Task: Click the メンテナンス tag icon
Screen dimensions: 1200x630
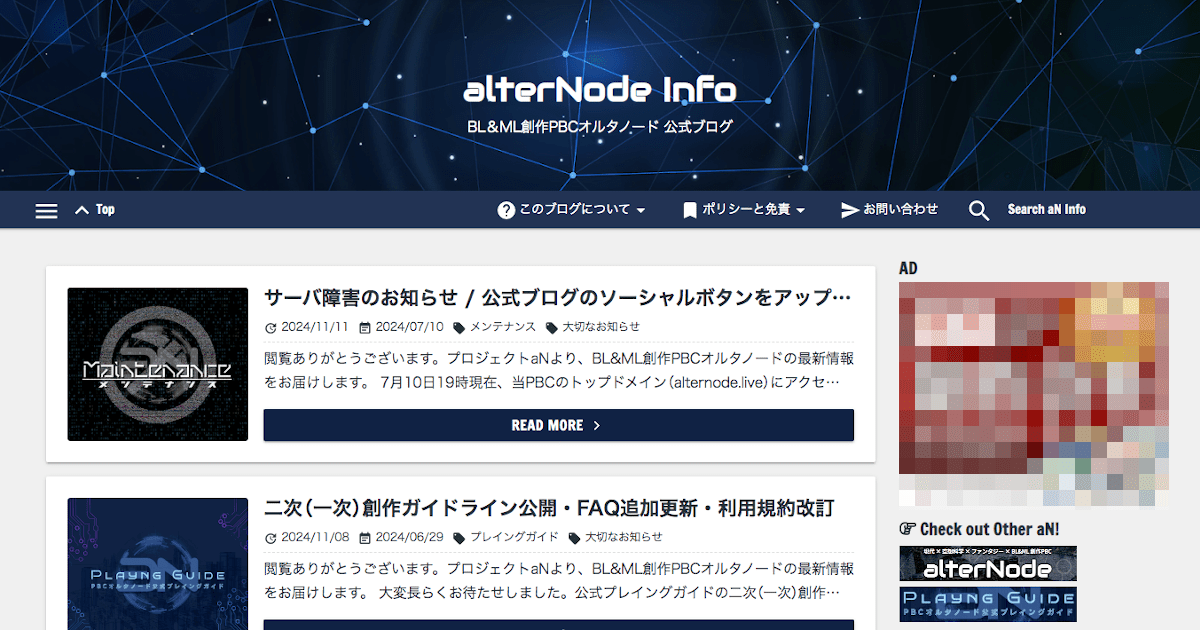Action: point(459,327)
